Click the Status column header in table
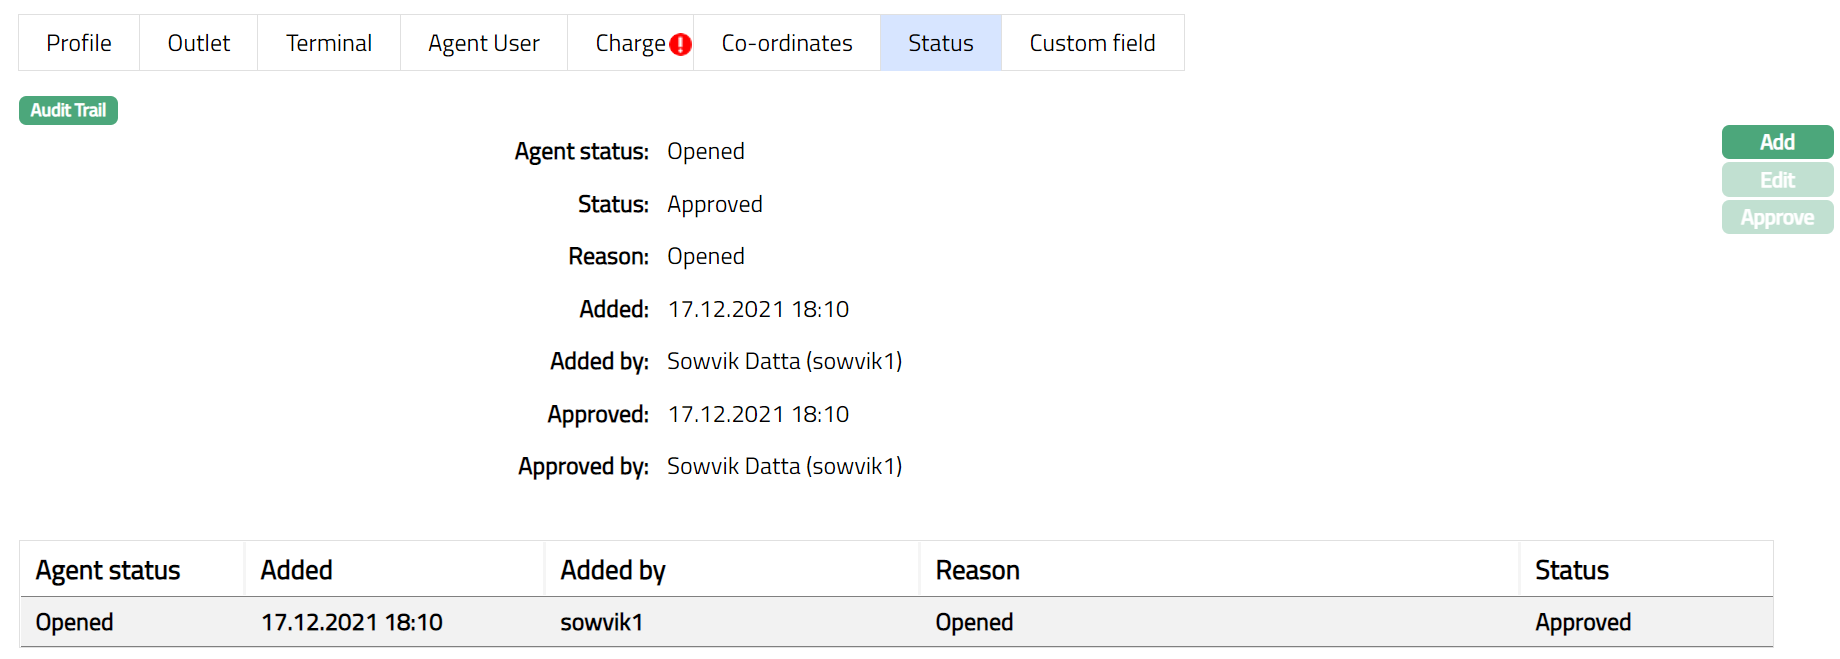The height and width of the screenshot is (659, 1840). tap(1571, 570)
